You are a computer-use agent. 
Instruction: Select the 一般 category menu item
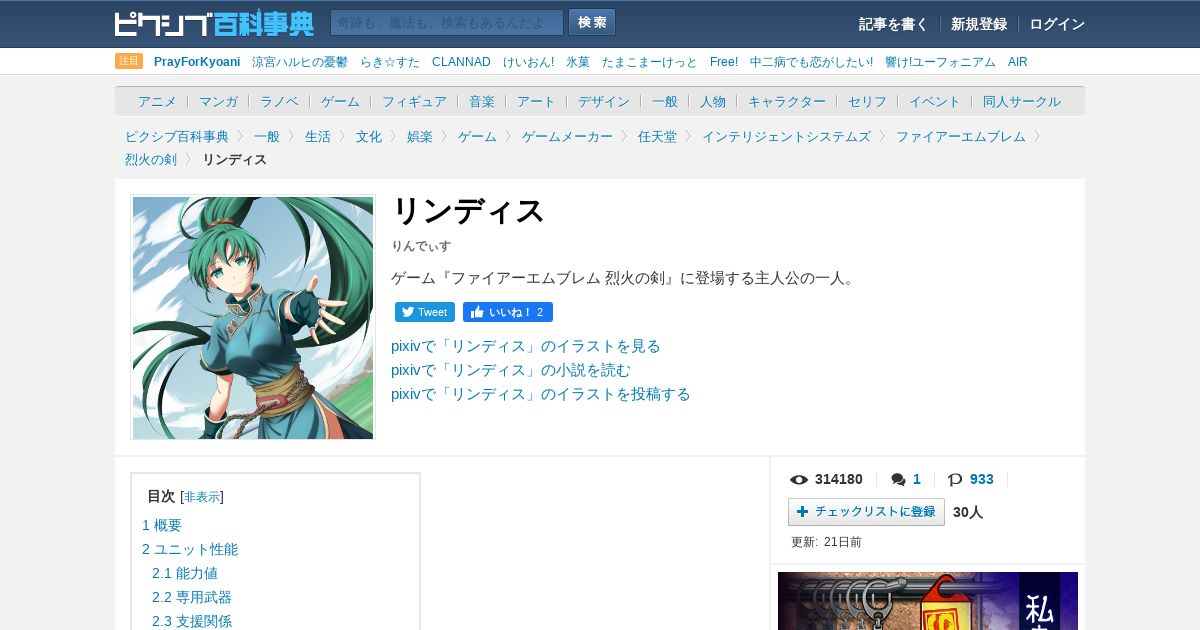pos(665,101)
